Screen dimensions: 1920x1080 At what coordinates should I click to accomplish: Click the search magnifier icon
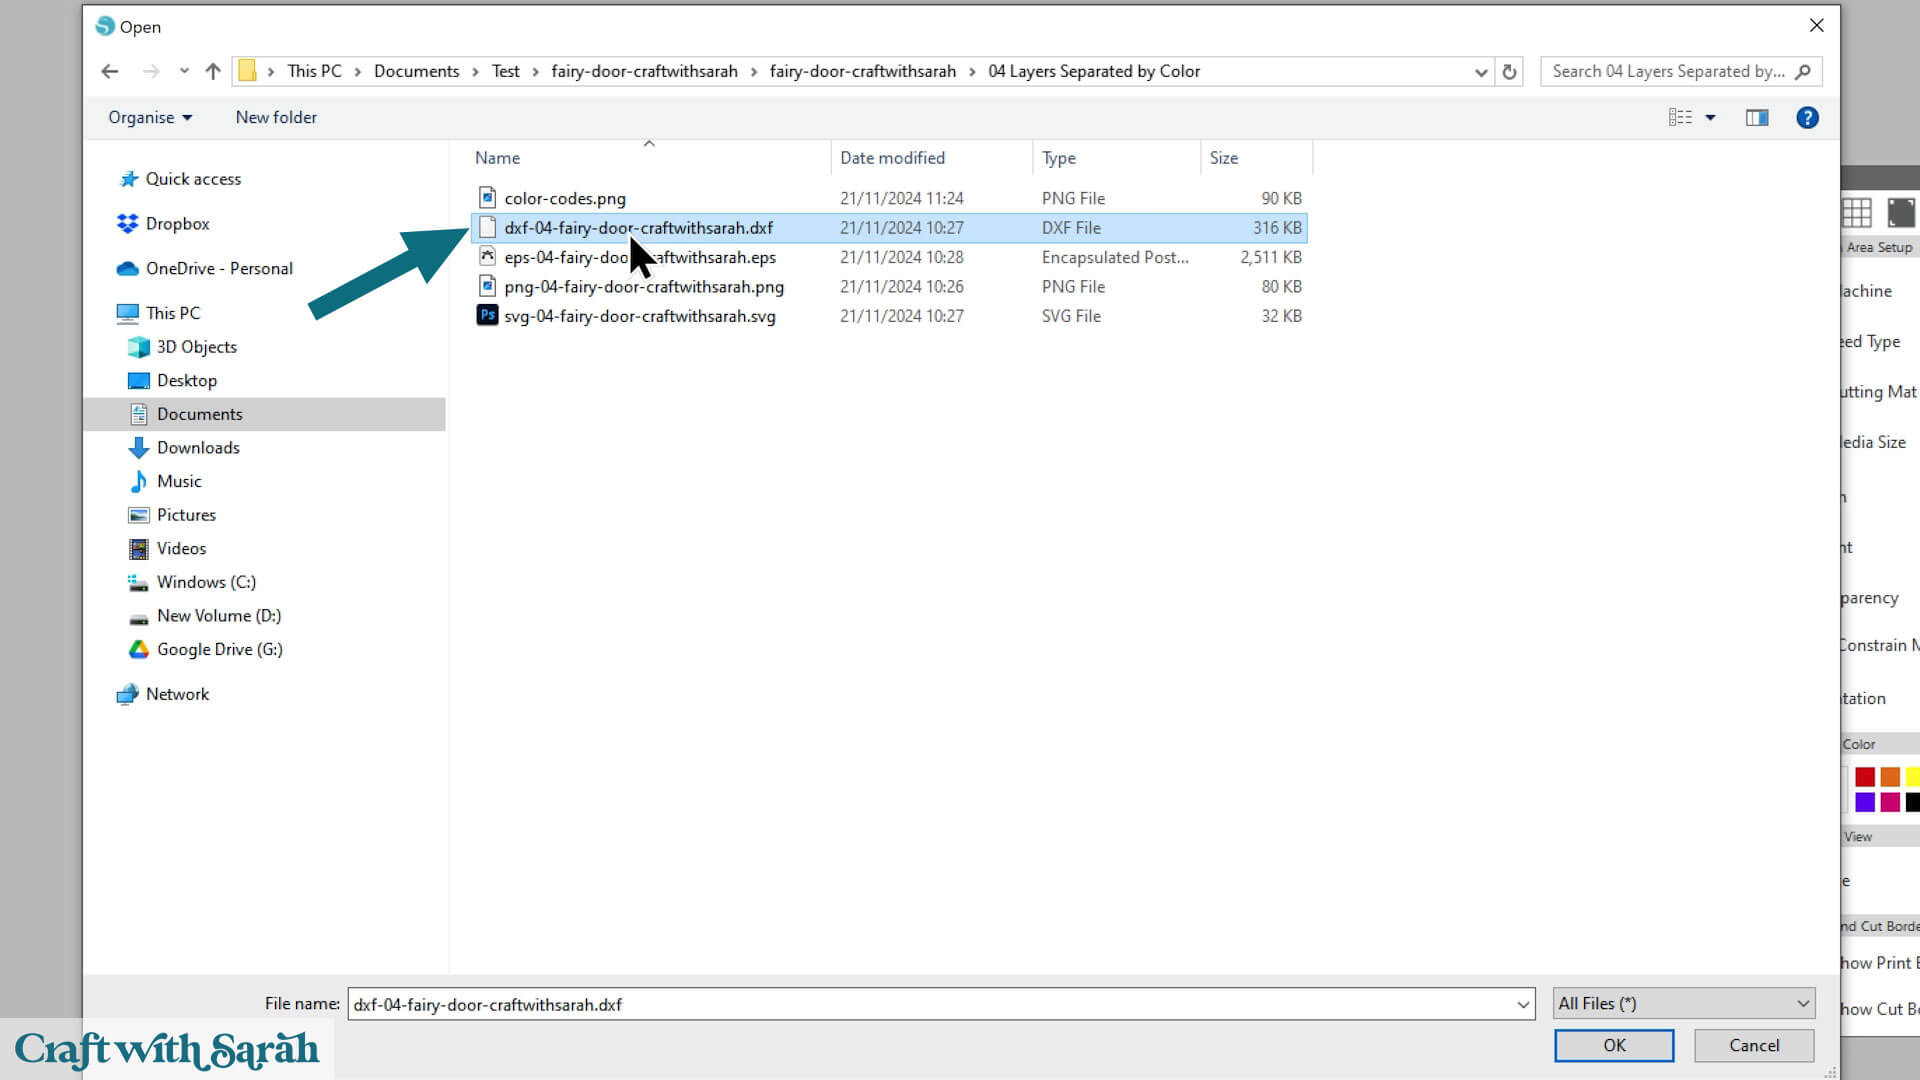tap(1803, 71)
